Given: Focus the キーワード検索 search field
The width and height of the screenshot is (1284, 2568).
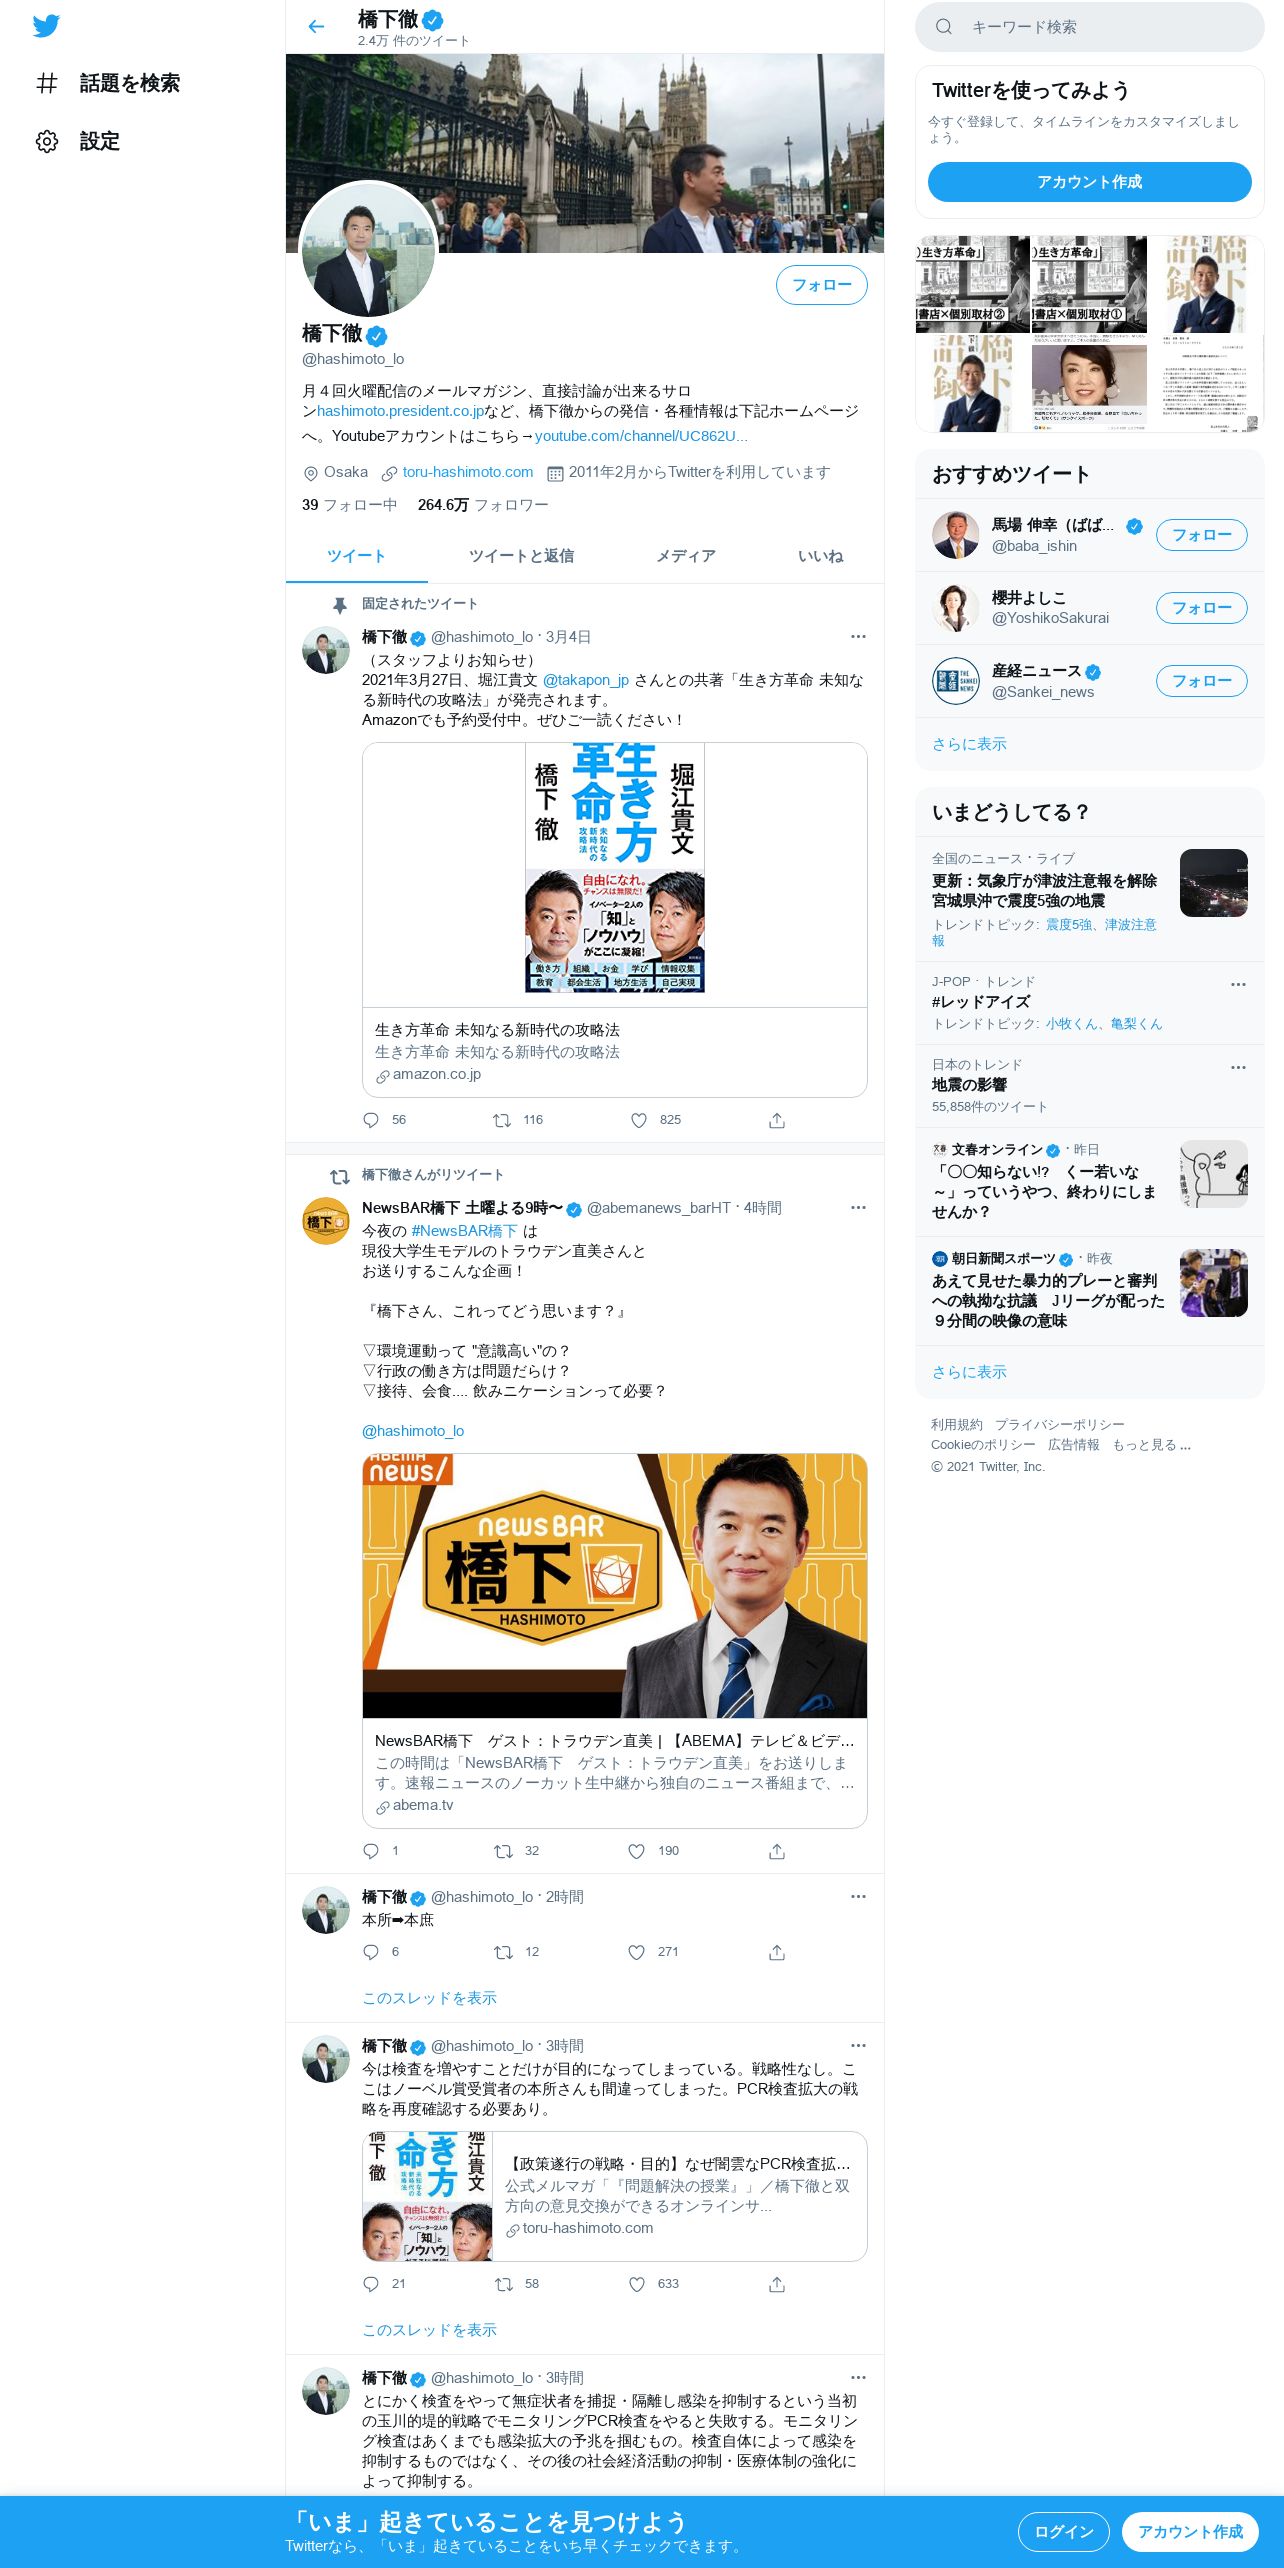Looking at the screenshot, I should 1090,27.
